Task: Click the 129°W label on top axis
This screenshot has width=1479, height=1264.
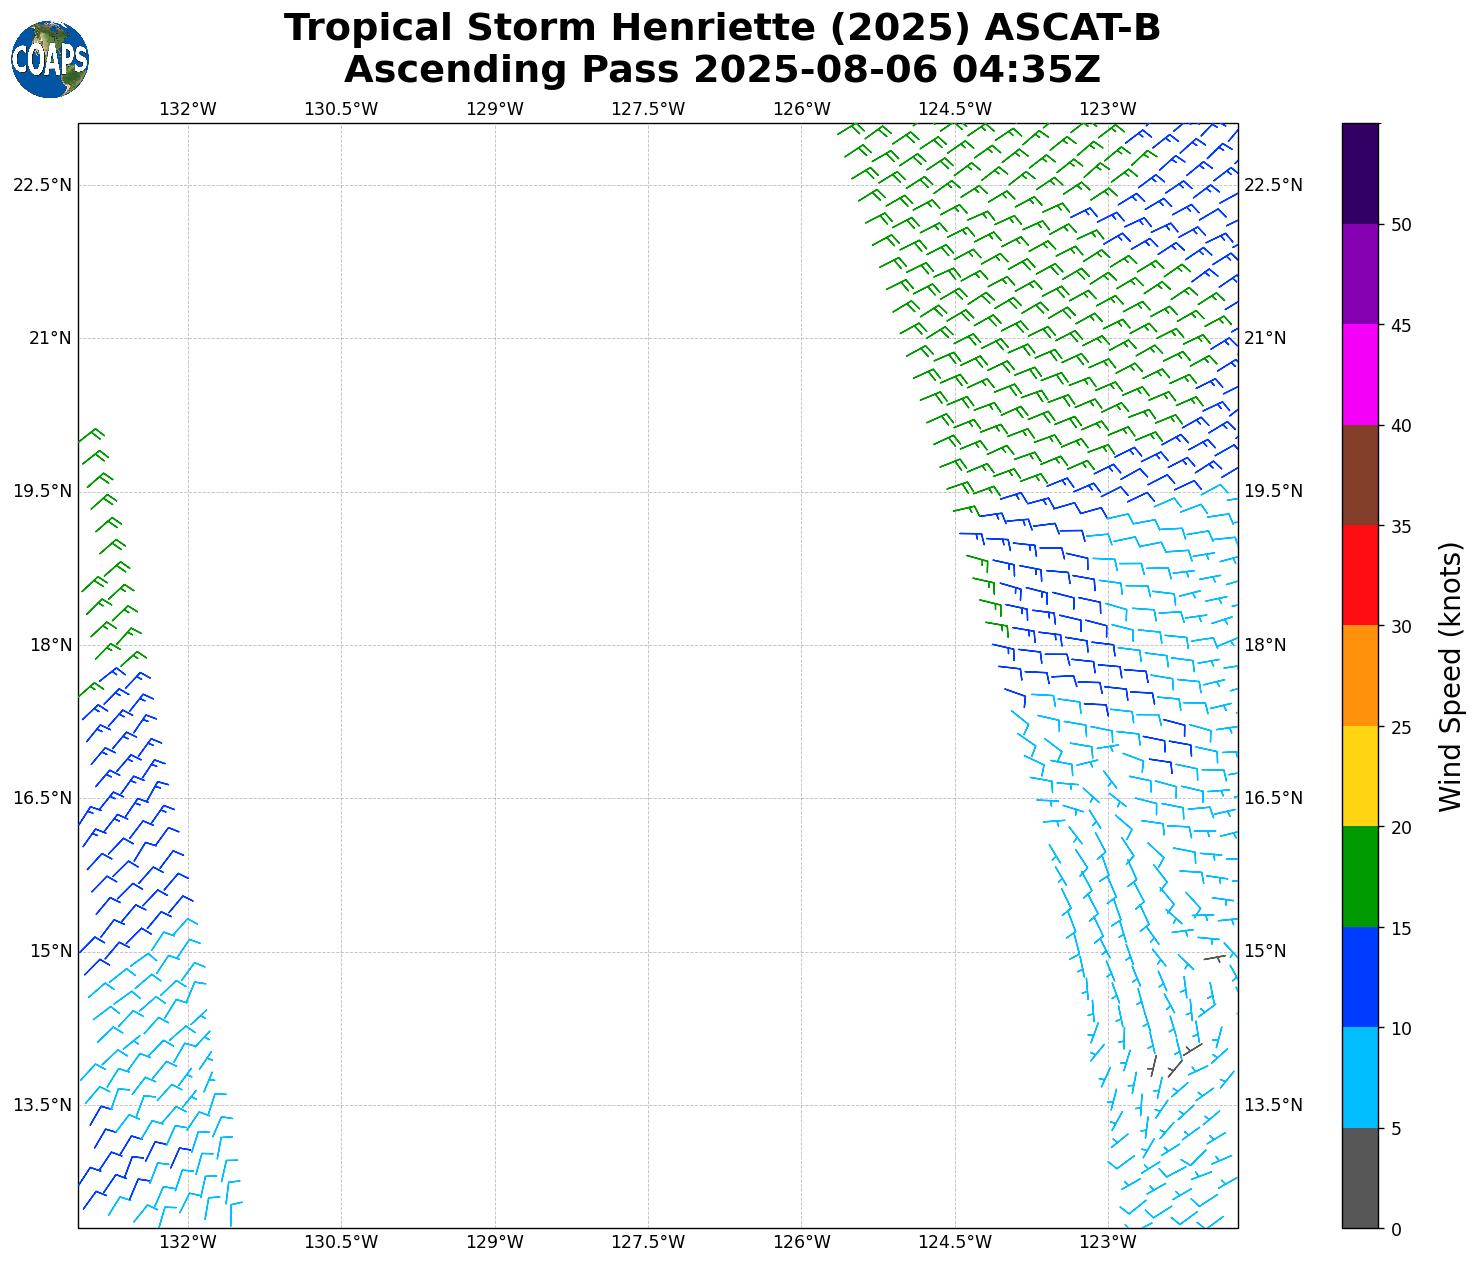Action: (x=495, y=109)
